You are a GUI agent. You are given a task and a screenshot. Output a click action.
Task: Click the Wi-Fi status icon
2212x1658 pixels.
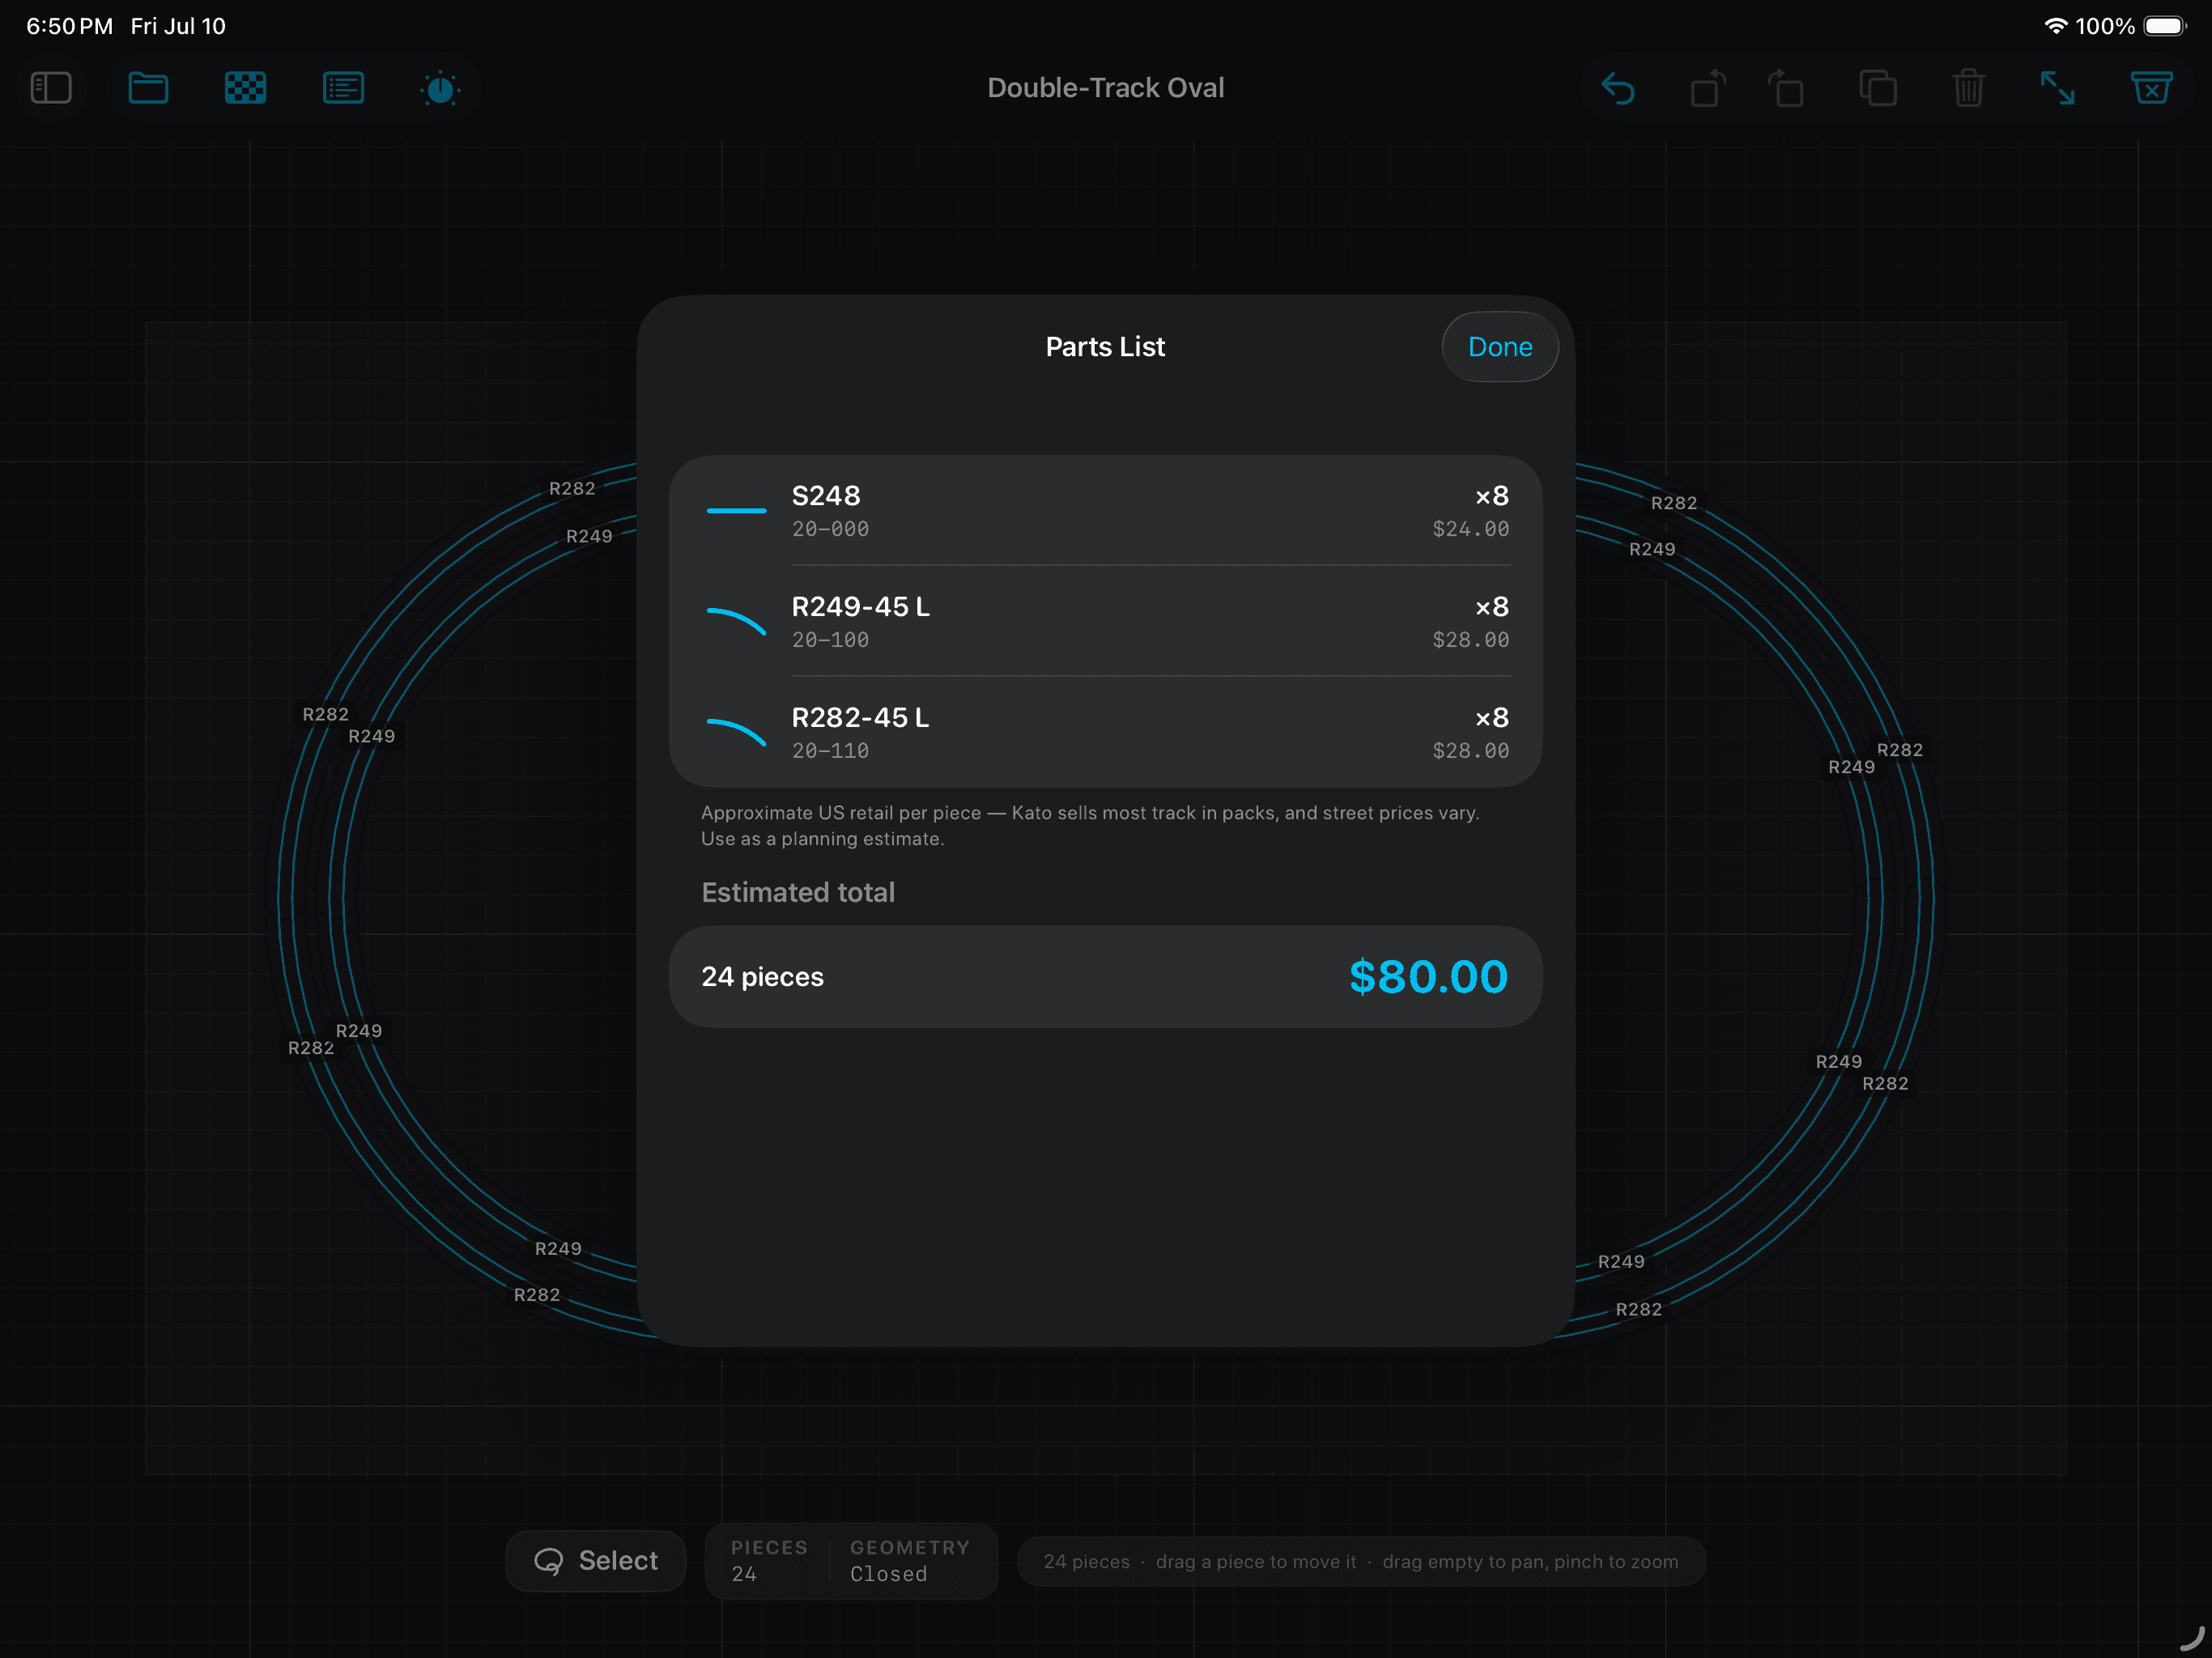click(2055, 26)
